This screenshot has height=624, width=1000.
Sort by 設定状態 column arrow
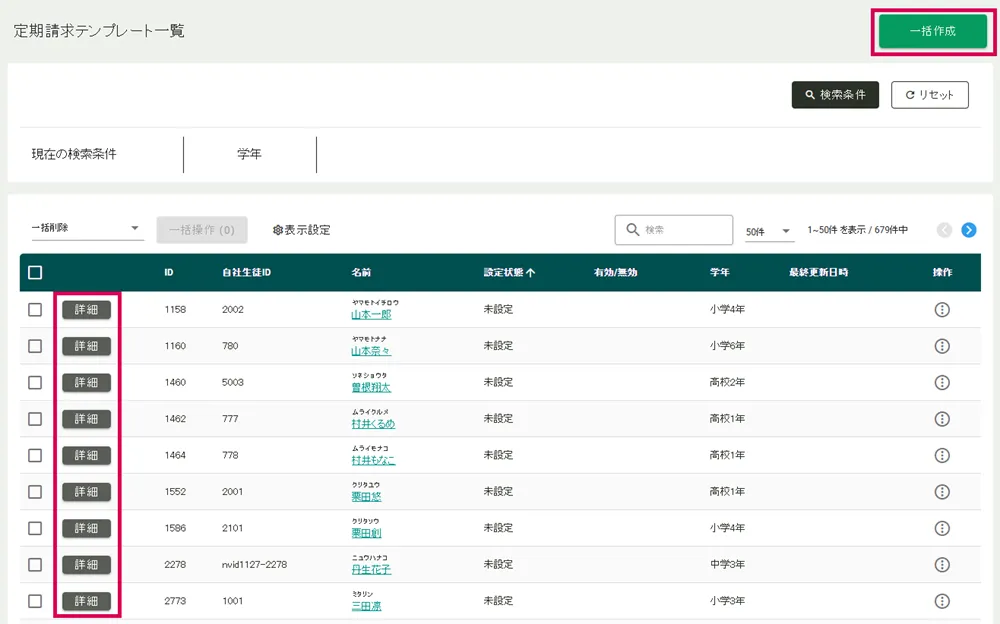point(531,273)
